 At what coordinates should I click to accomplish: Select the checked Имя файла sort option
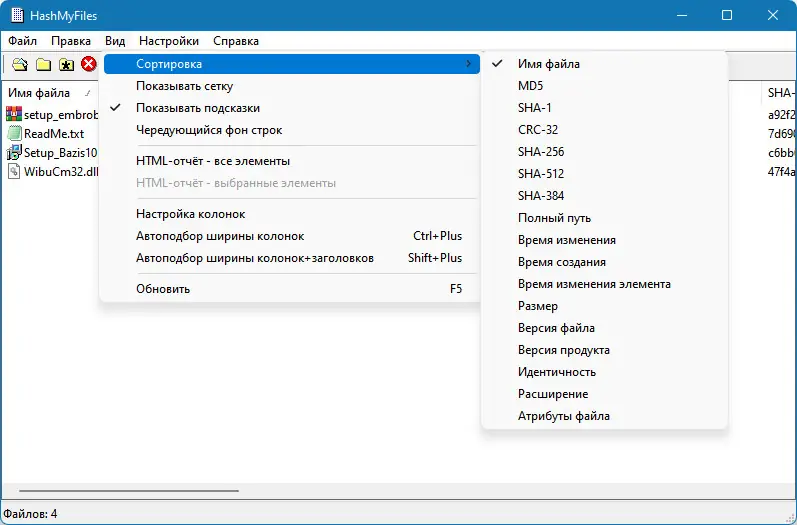pos(604,64)
